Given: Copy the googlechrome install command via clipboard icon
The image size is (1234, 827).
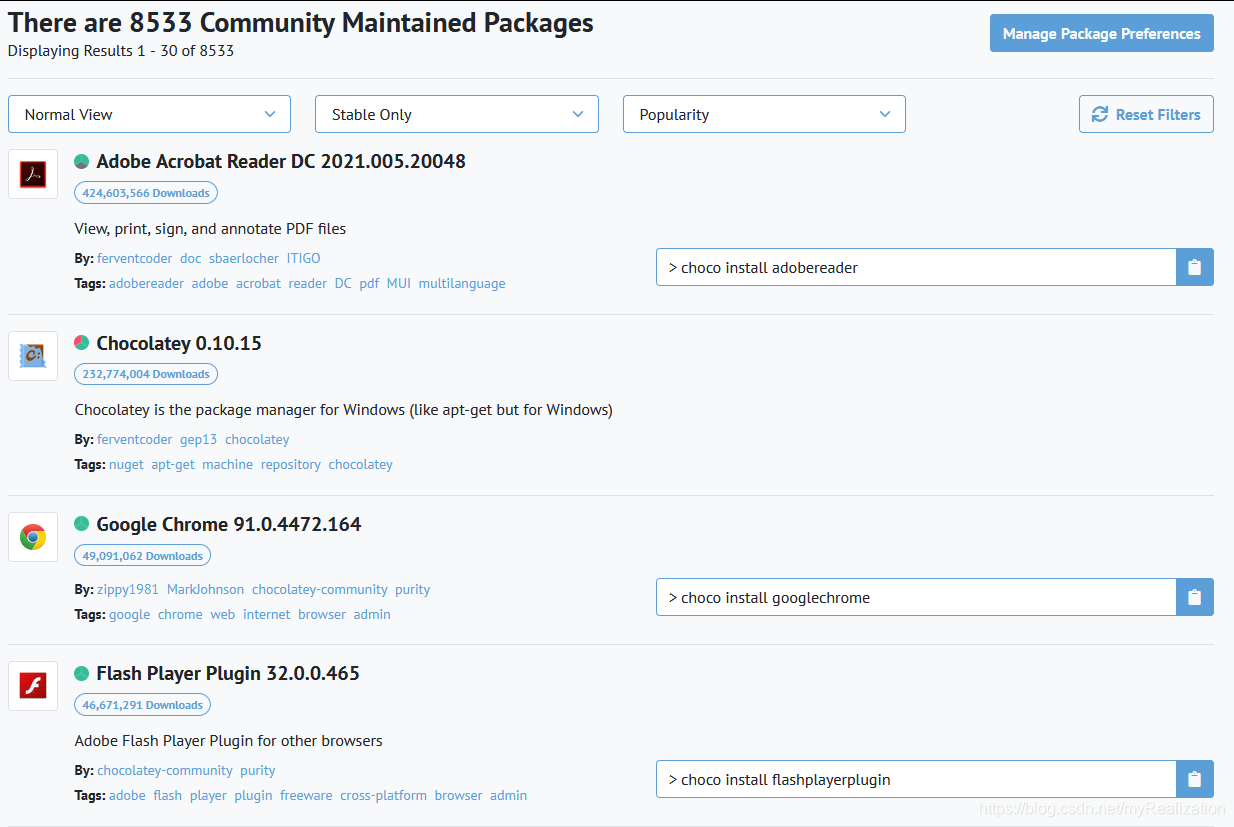Looking at the screenshot, I should coord(1194,597).
